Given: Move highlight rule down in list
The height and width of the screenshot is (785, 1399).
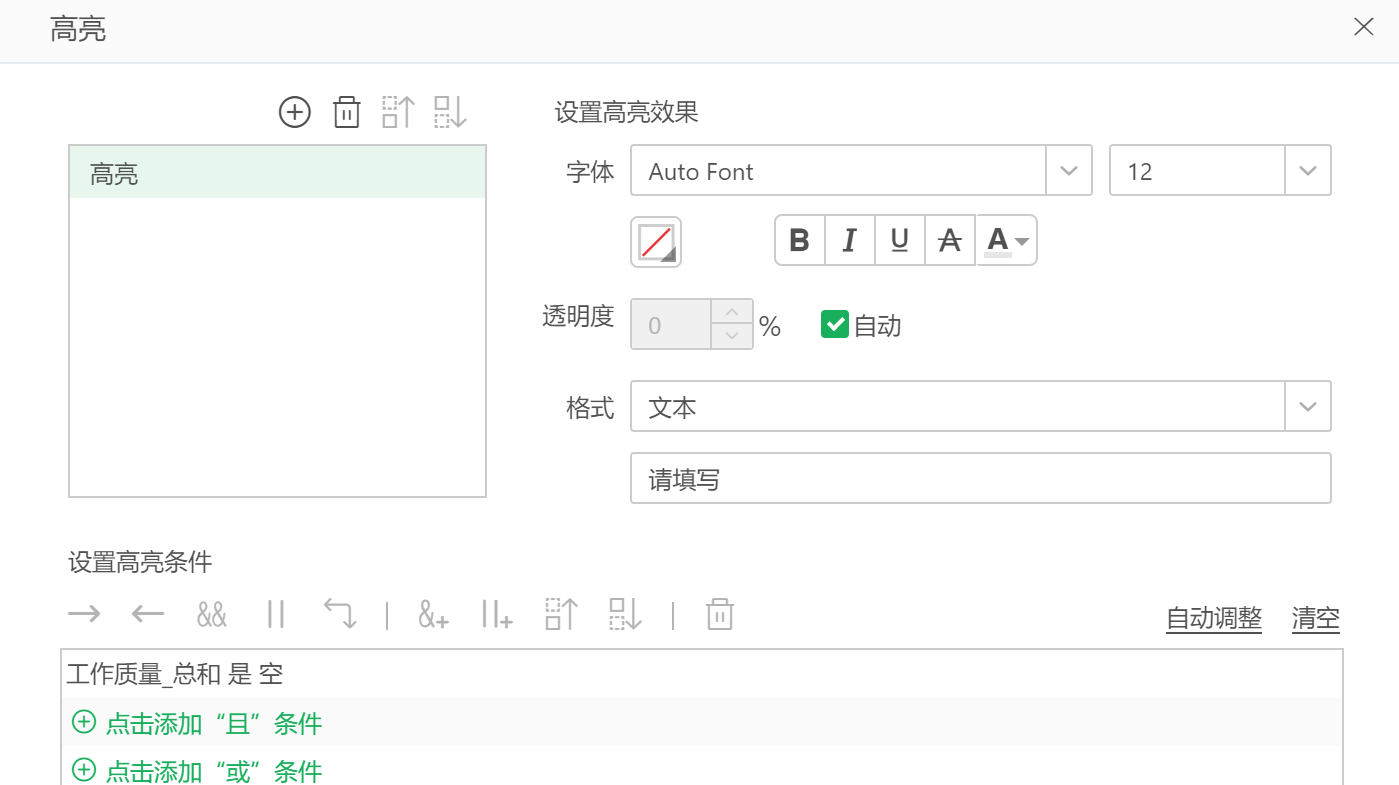Looking at the screenshot, I should [x=450, y=112].
